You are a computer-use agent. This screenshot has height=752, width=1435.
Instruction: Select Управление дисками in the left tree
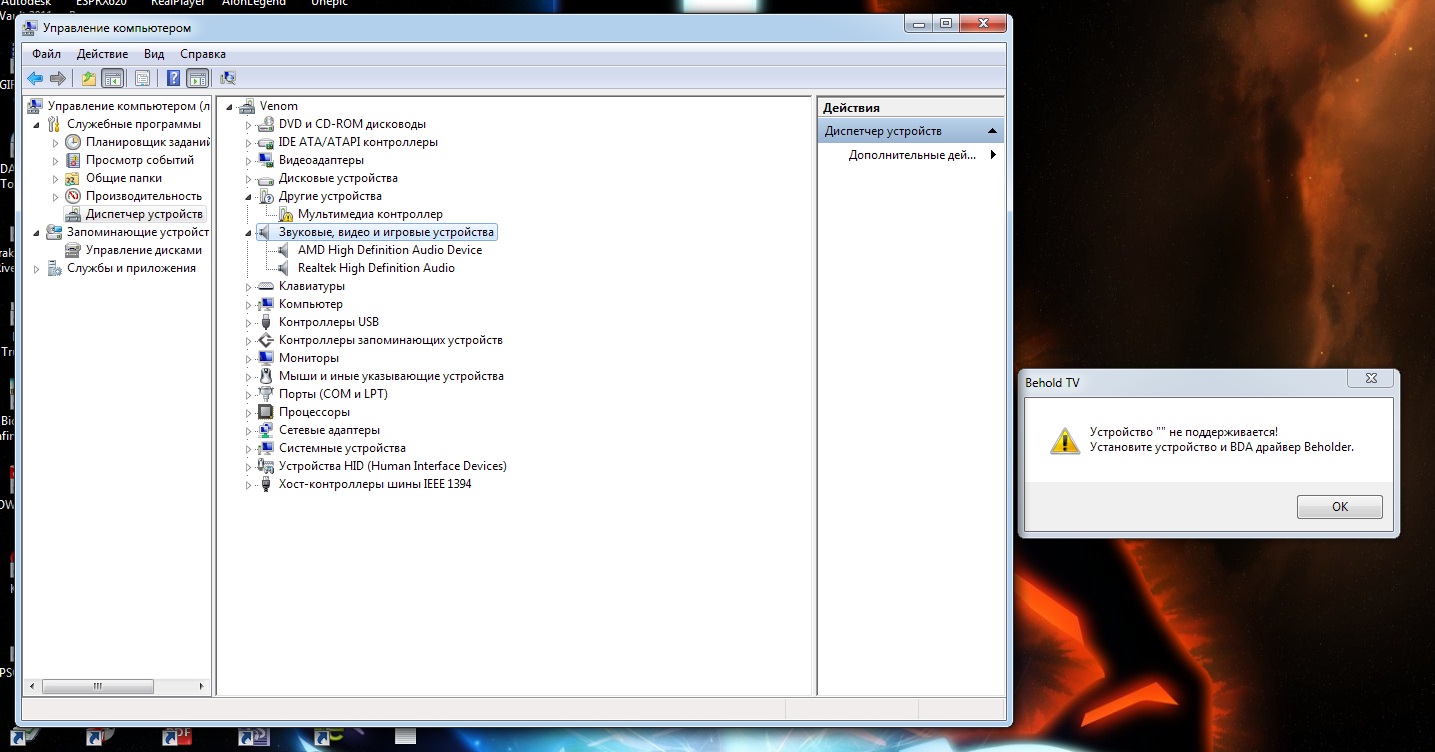click(x=143, y=250)
